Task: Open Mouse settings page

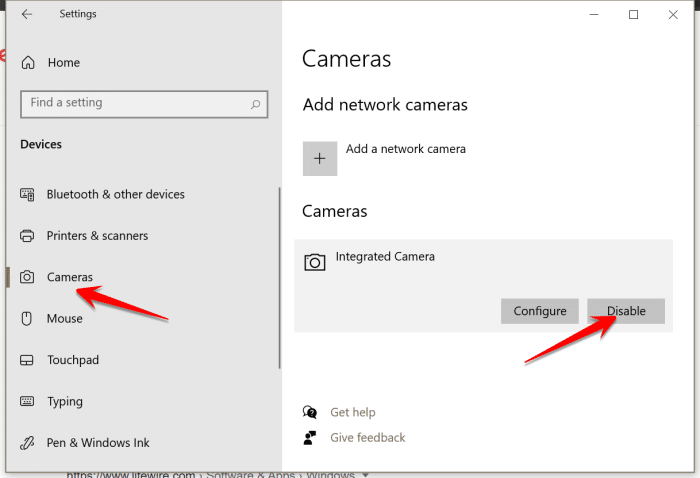Action: pos(65,318)
